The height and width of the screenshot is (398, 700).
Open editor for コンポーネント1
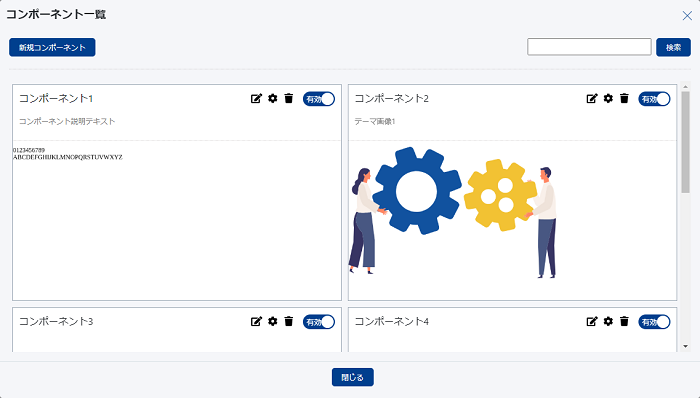pyautogui.click(x=256, y=99)
